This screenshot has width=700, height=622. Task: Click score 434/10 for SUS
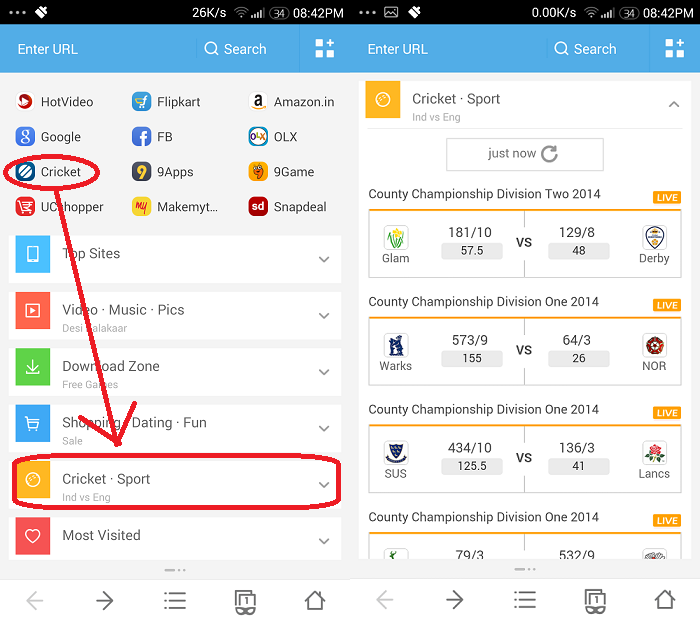point(470,448)
